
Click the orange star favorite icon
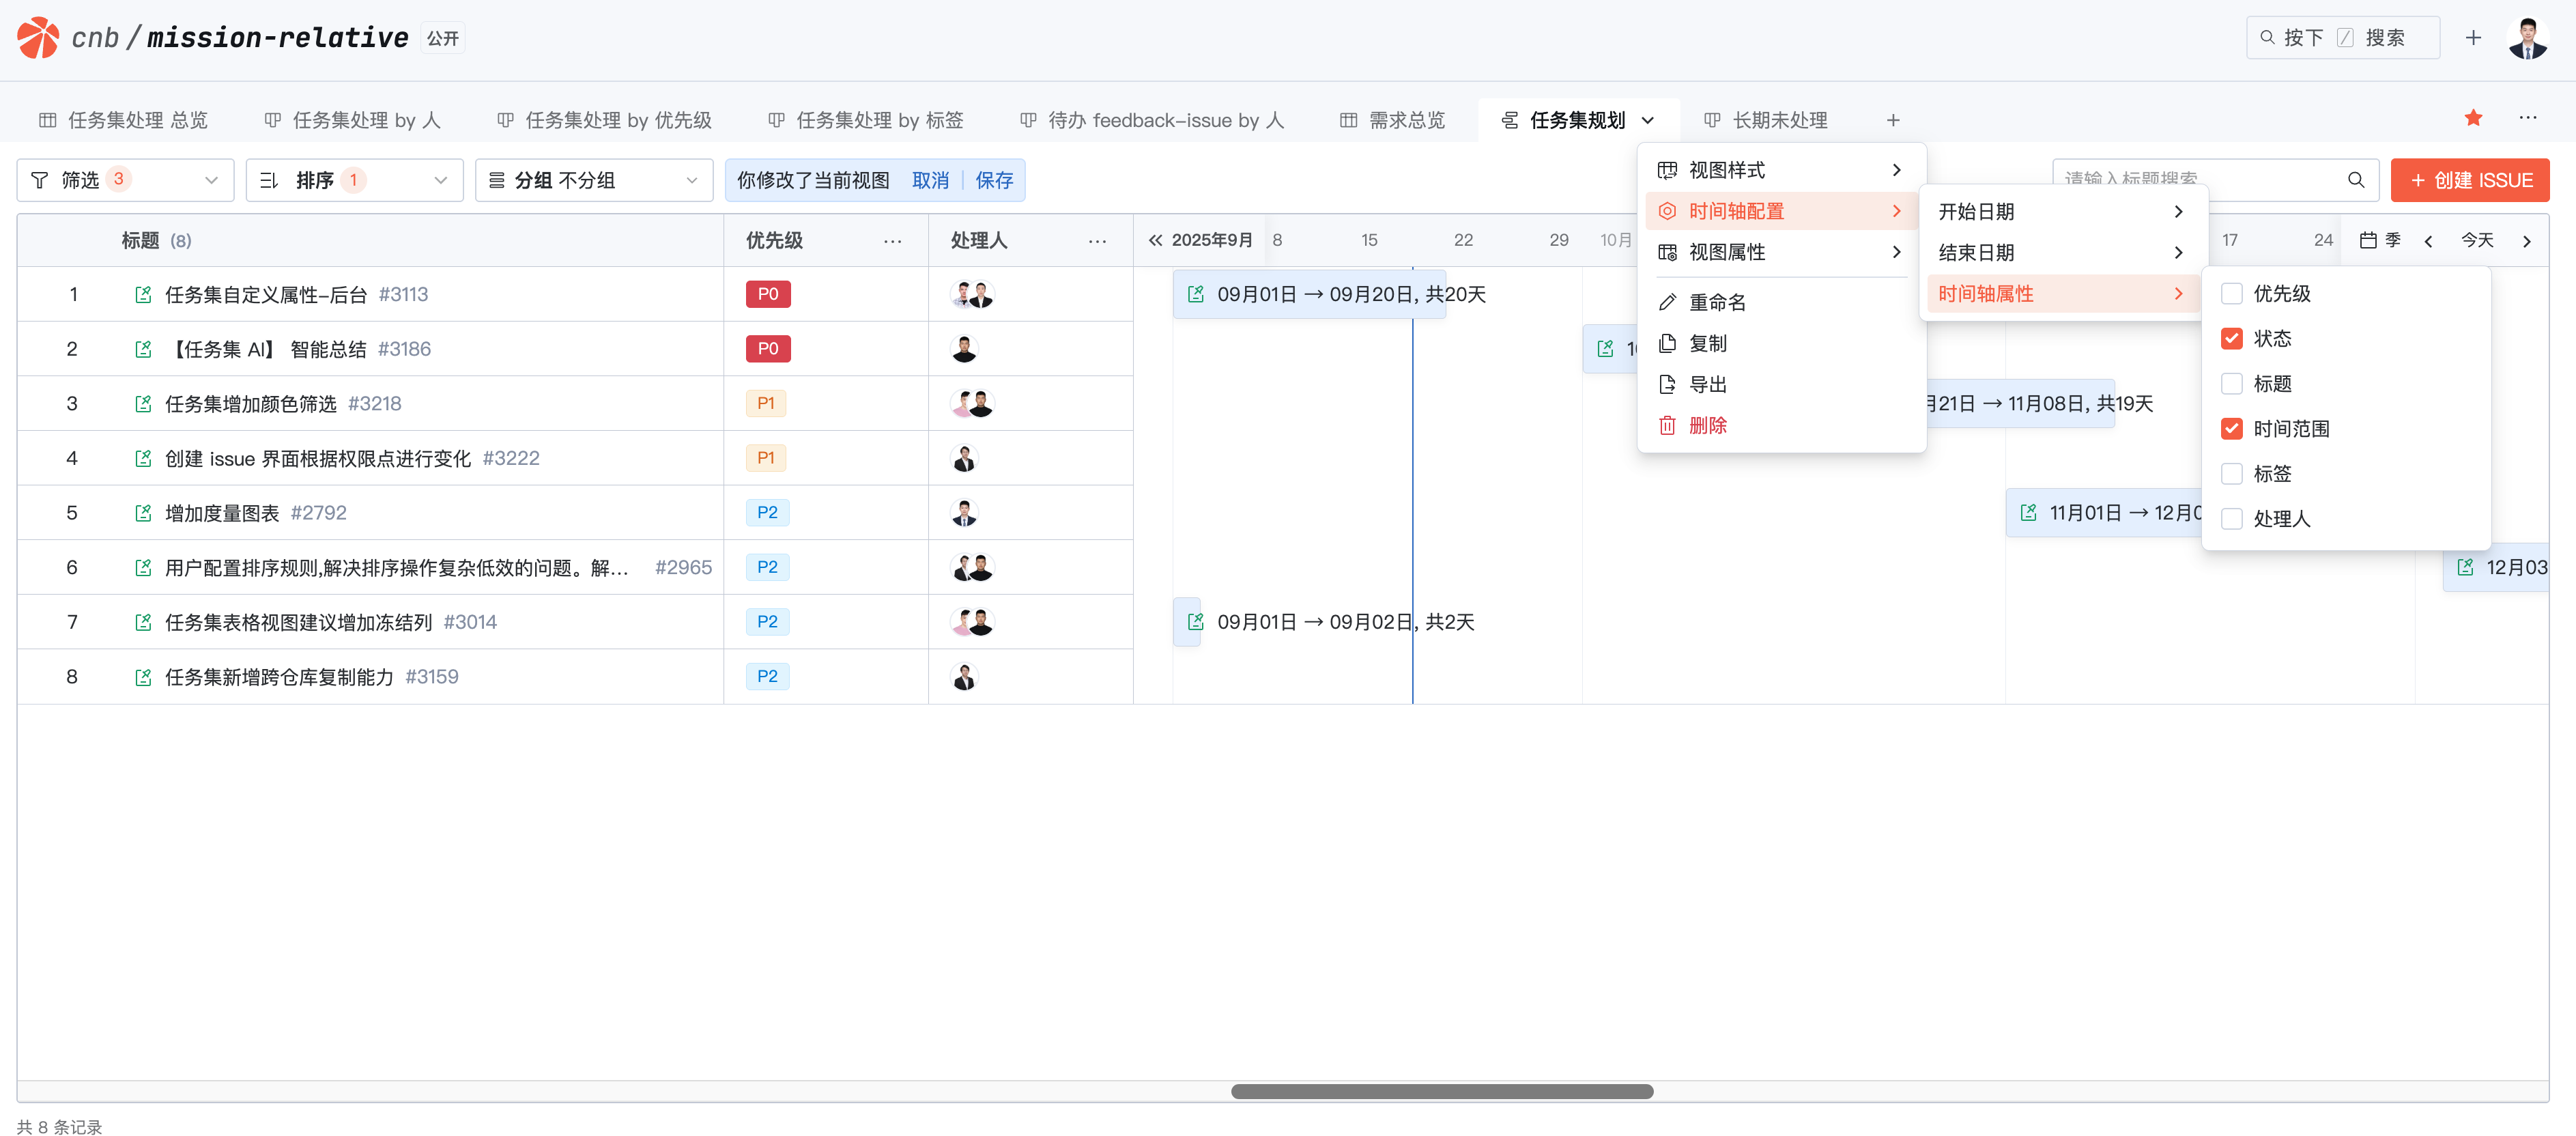pyautogui.click(x=2473, y=118)
